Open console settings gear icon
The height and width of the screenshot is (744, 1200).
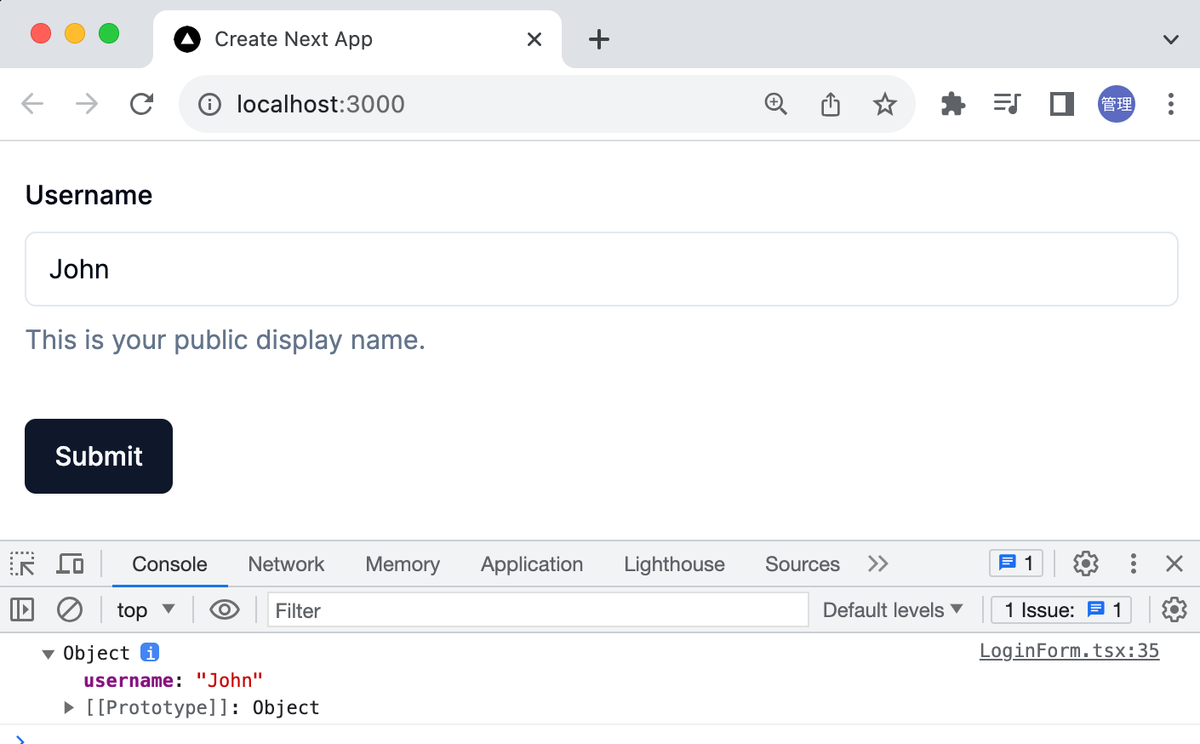pyautogui.click(x=1174, y=609)
